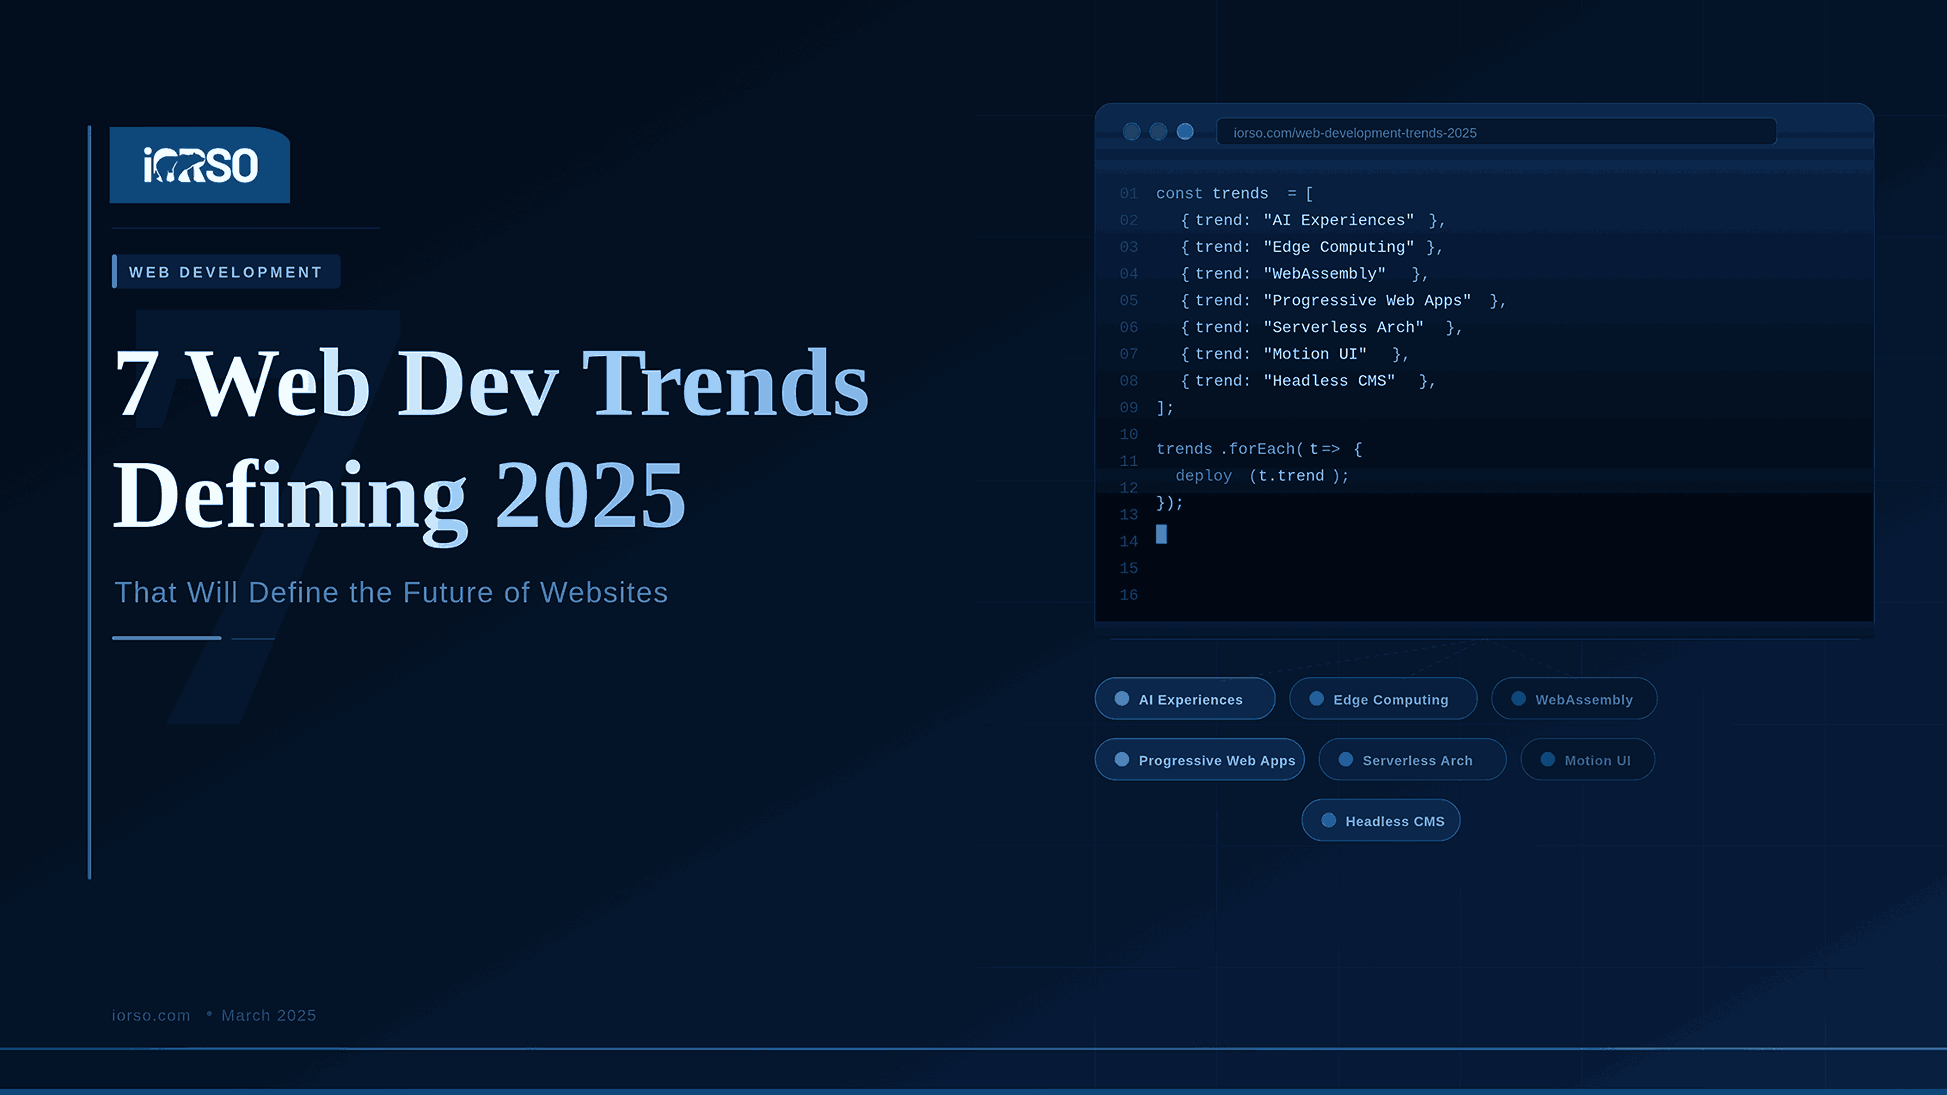Viewport: 1947px width, 1095px height.
Task: Click the March 2025 date text
Action: [268, 1015]
